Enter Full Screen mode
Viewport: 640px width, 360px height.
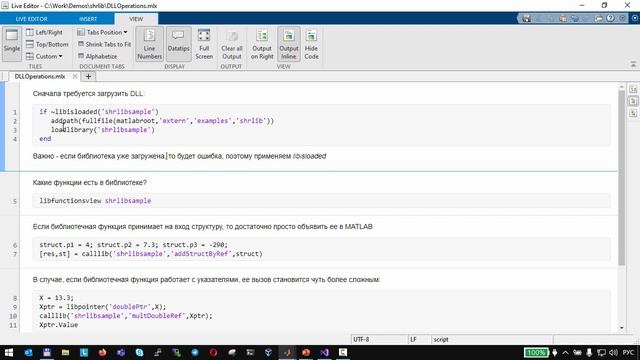point(204,44)
